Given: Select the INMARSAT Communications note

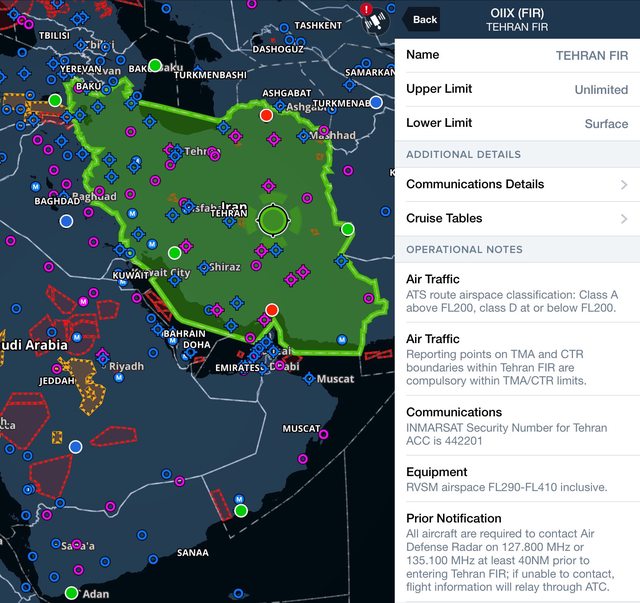Looking at the screenshot, I should point(517,426).
